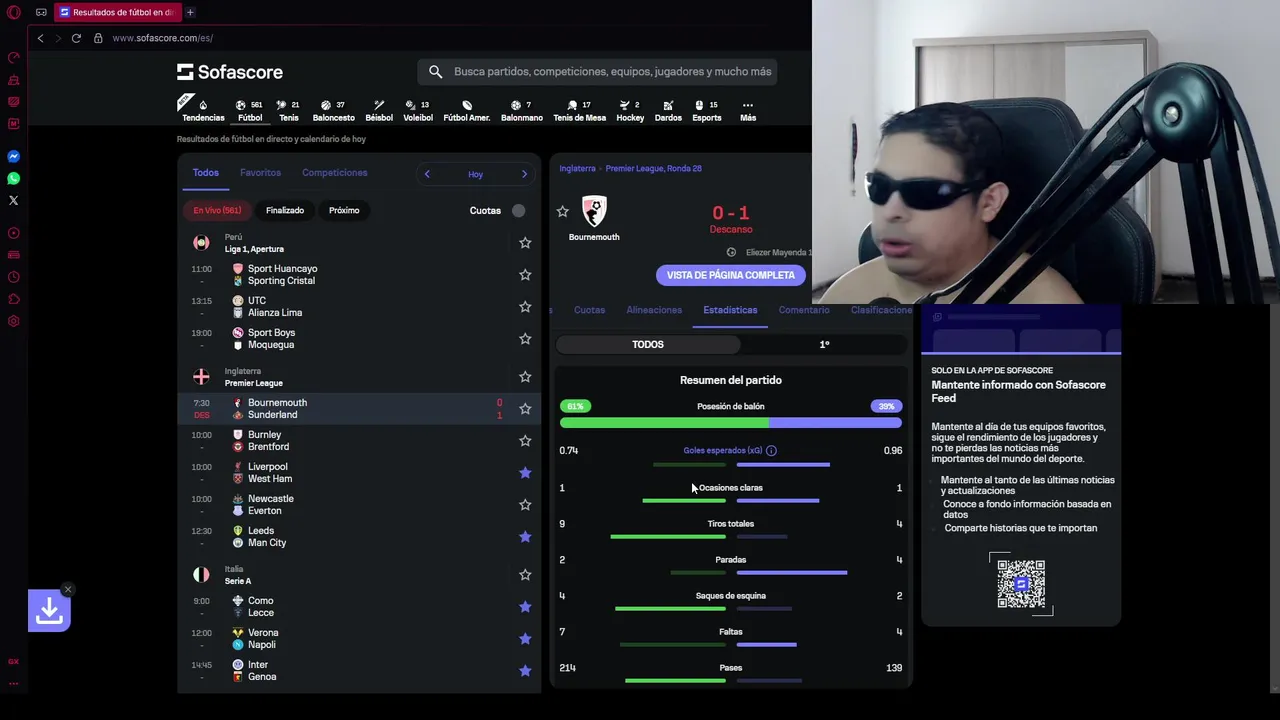This screenshot has width=1280, height=720.
Task: Open the extensions cube icon in sidebar
Action: [x=14, y=299]
